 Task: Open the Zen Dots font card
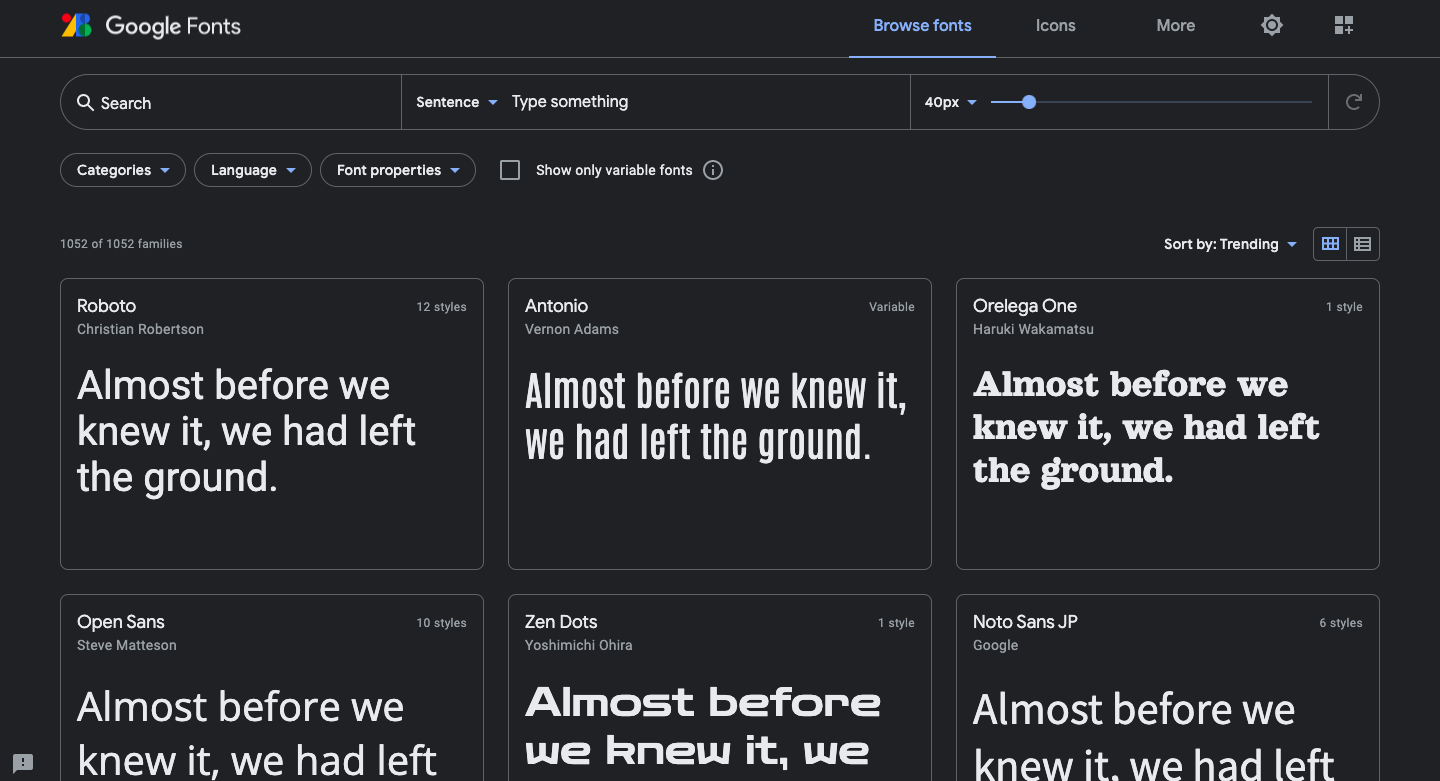click(720, 688)
